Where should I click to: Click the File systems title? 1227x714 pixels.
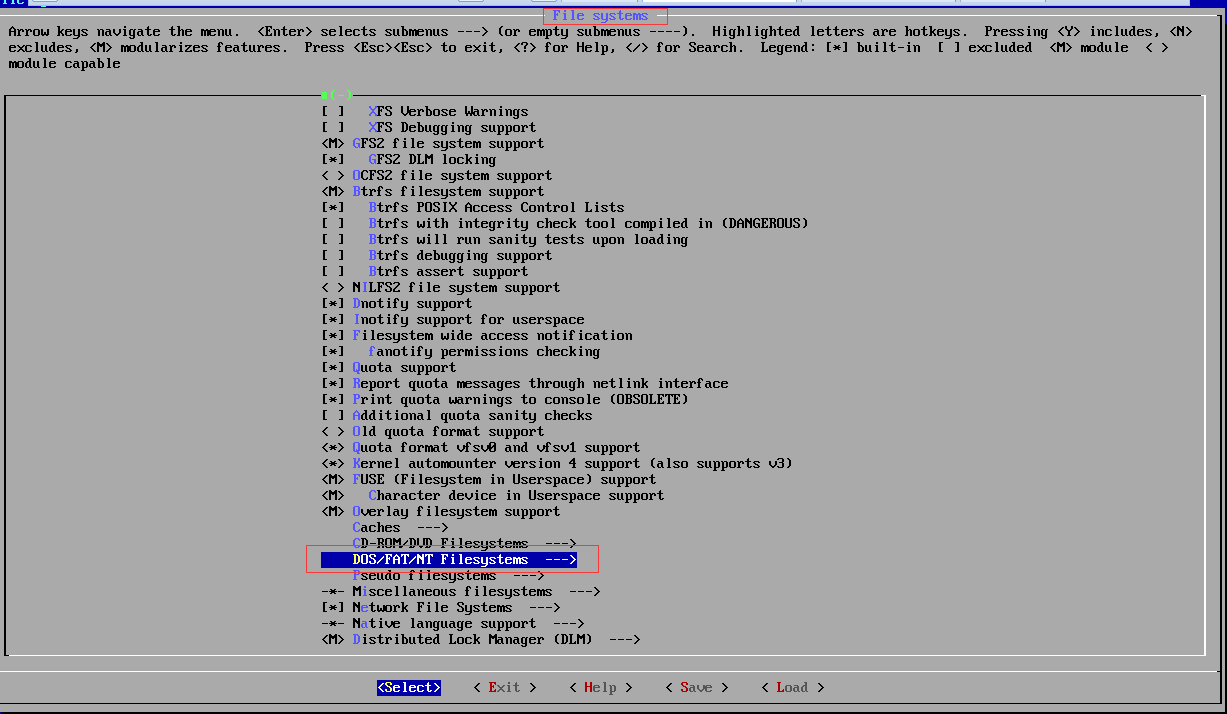(600, 16)
